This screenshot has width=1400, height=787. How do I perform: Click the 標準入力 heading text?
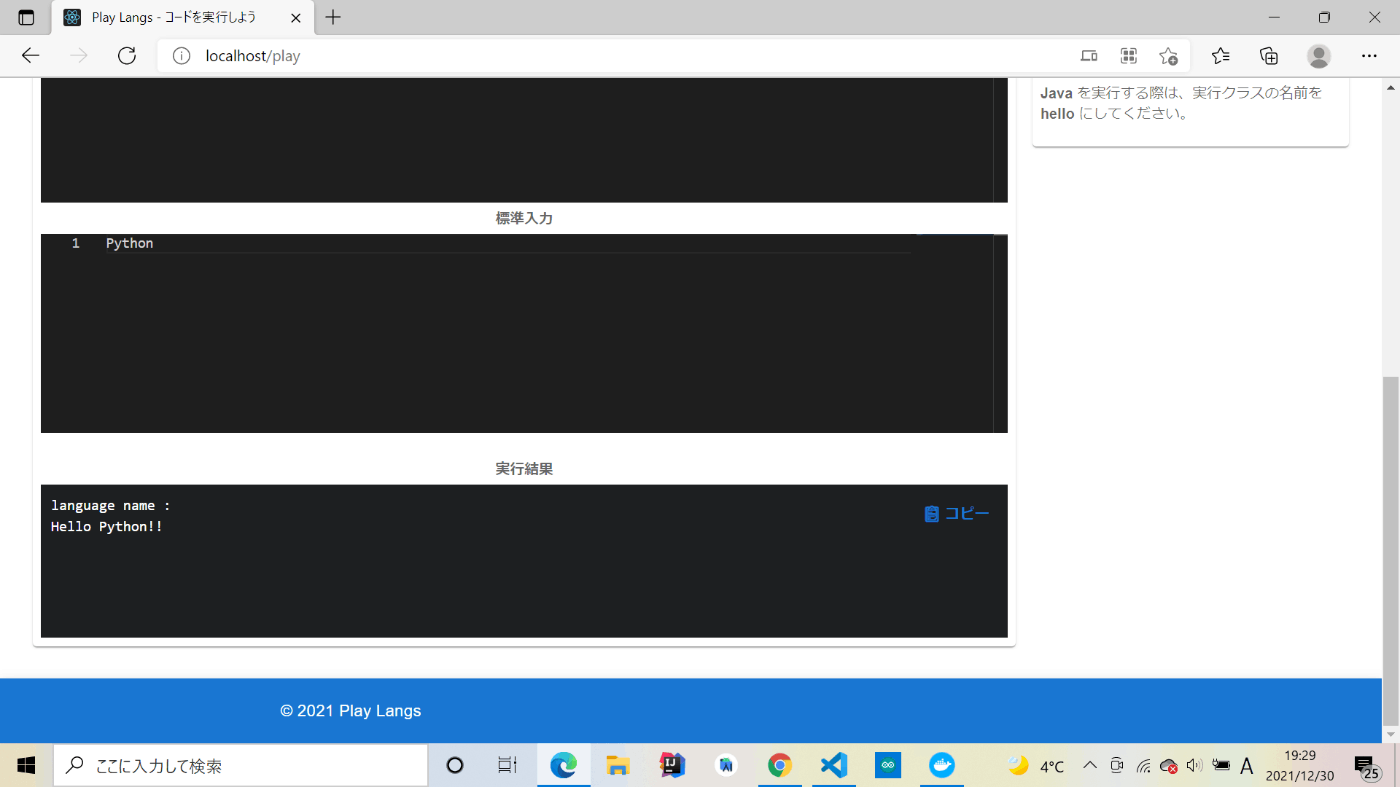(524, 218)
